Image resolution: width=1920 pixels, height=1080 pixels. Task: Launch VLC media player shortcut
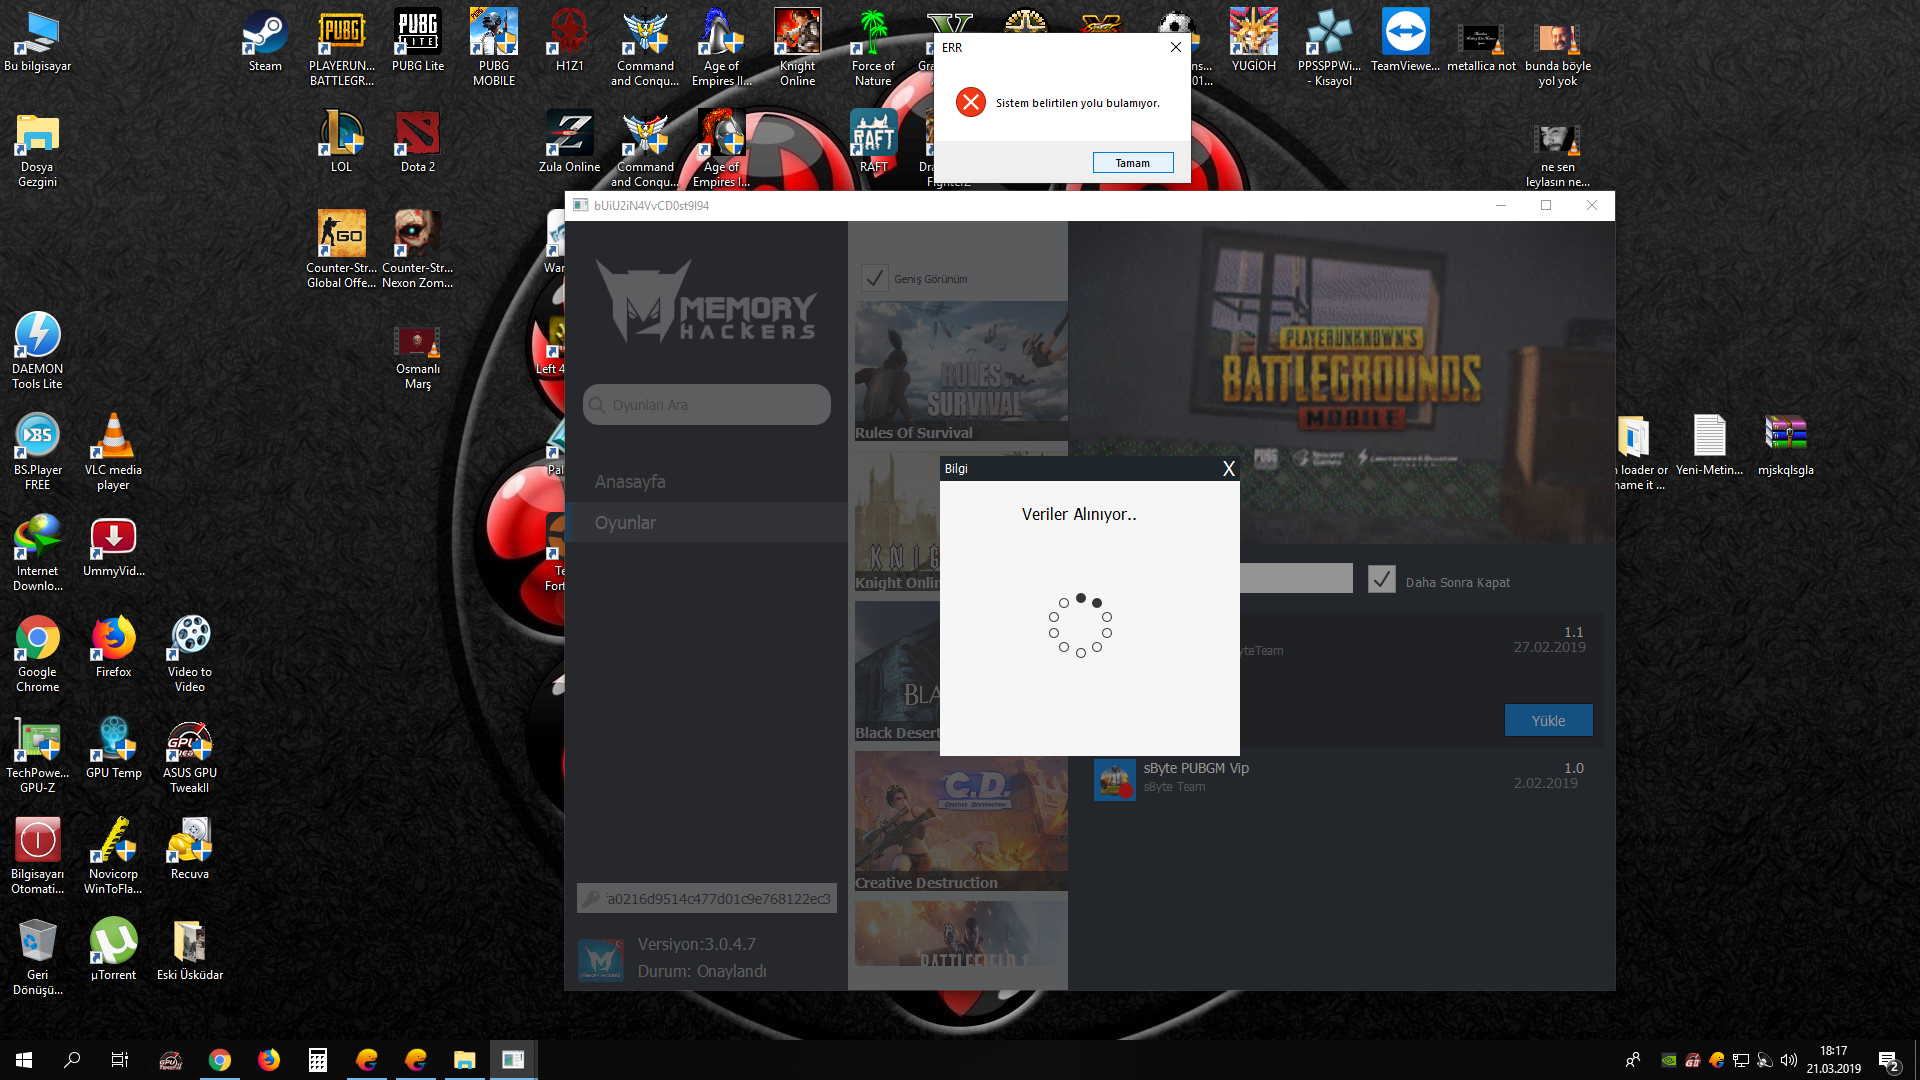113,452
